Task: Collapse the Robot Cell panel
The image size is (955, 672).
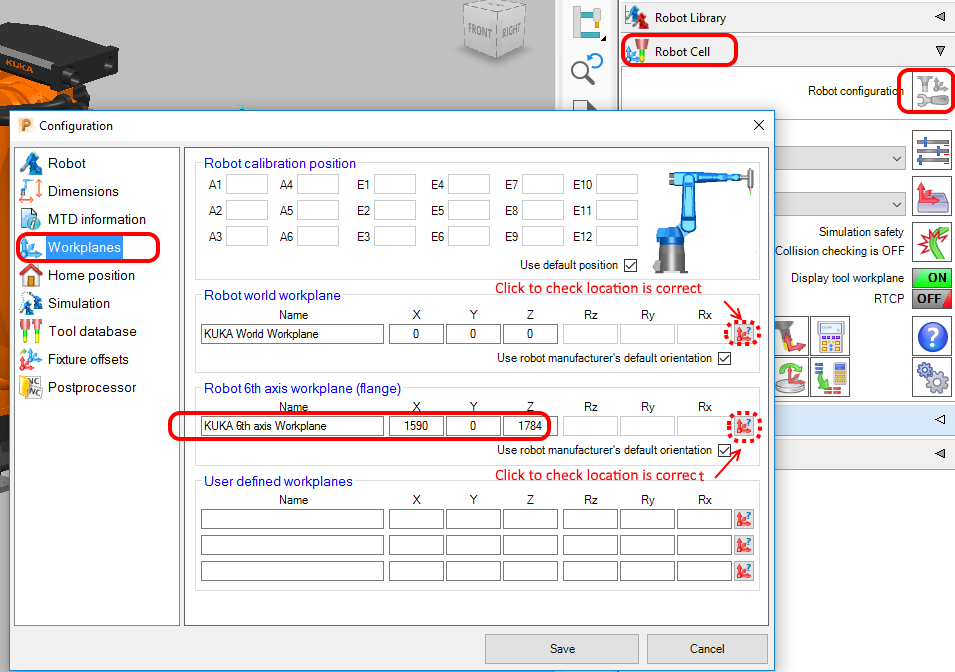Action: (x=938, y=48)
